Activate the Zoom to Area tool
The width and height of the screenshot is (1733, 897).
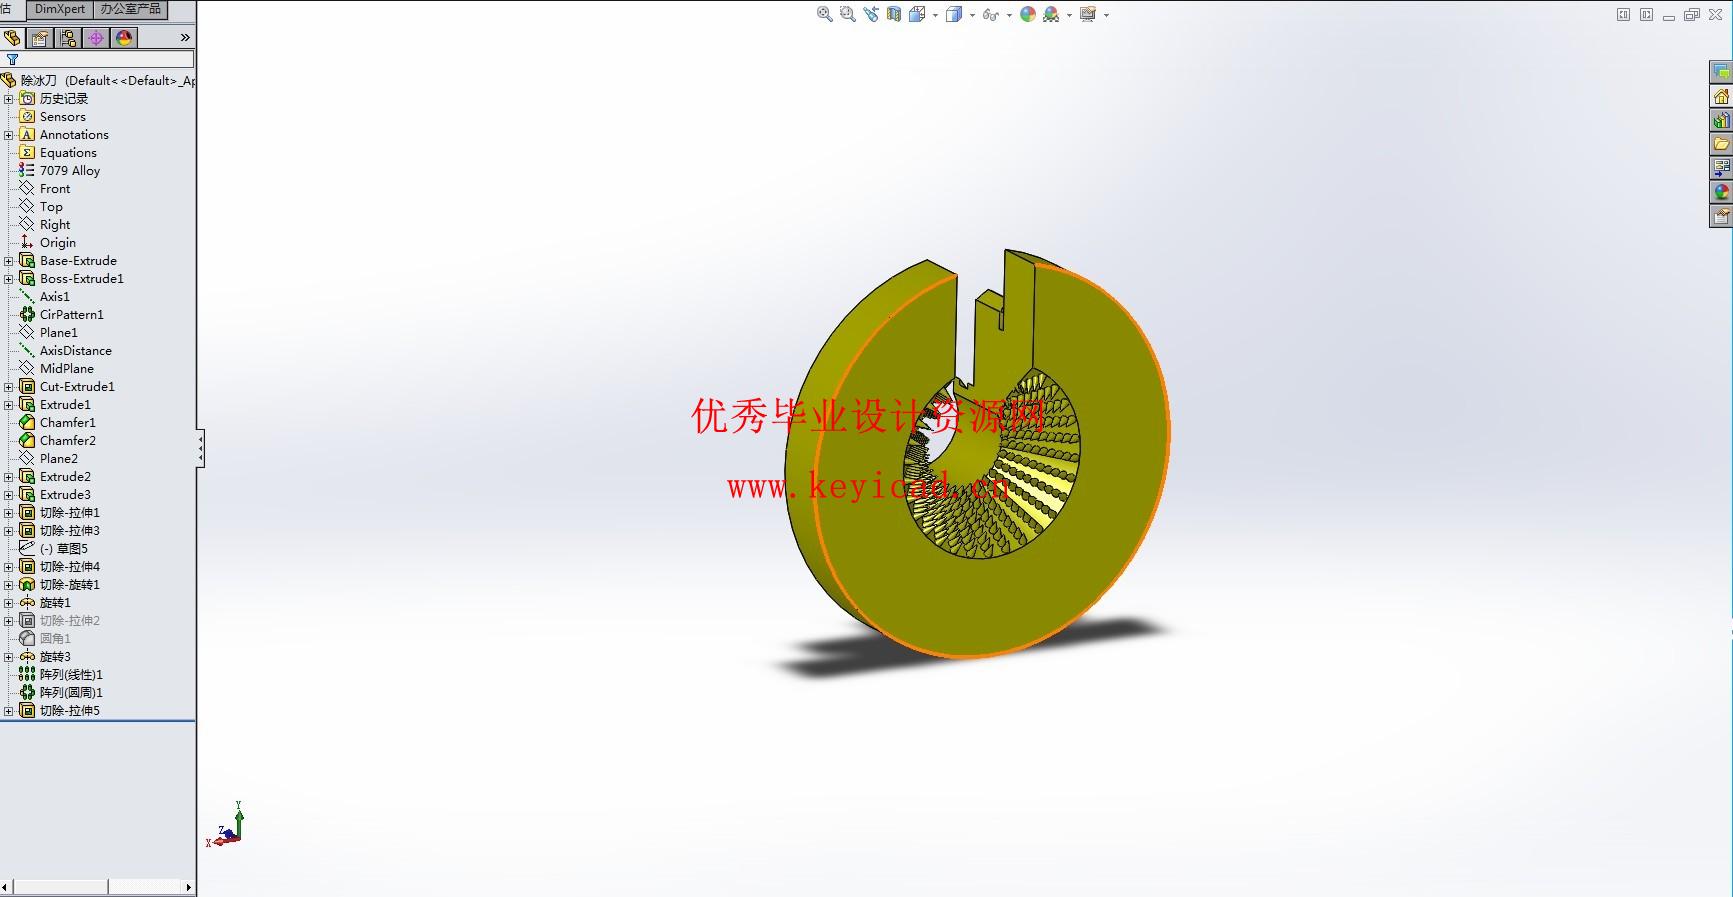click(x=847, y=14)
